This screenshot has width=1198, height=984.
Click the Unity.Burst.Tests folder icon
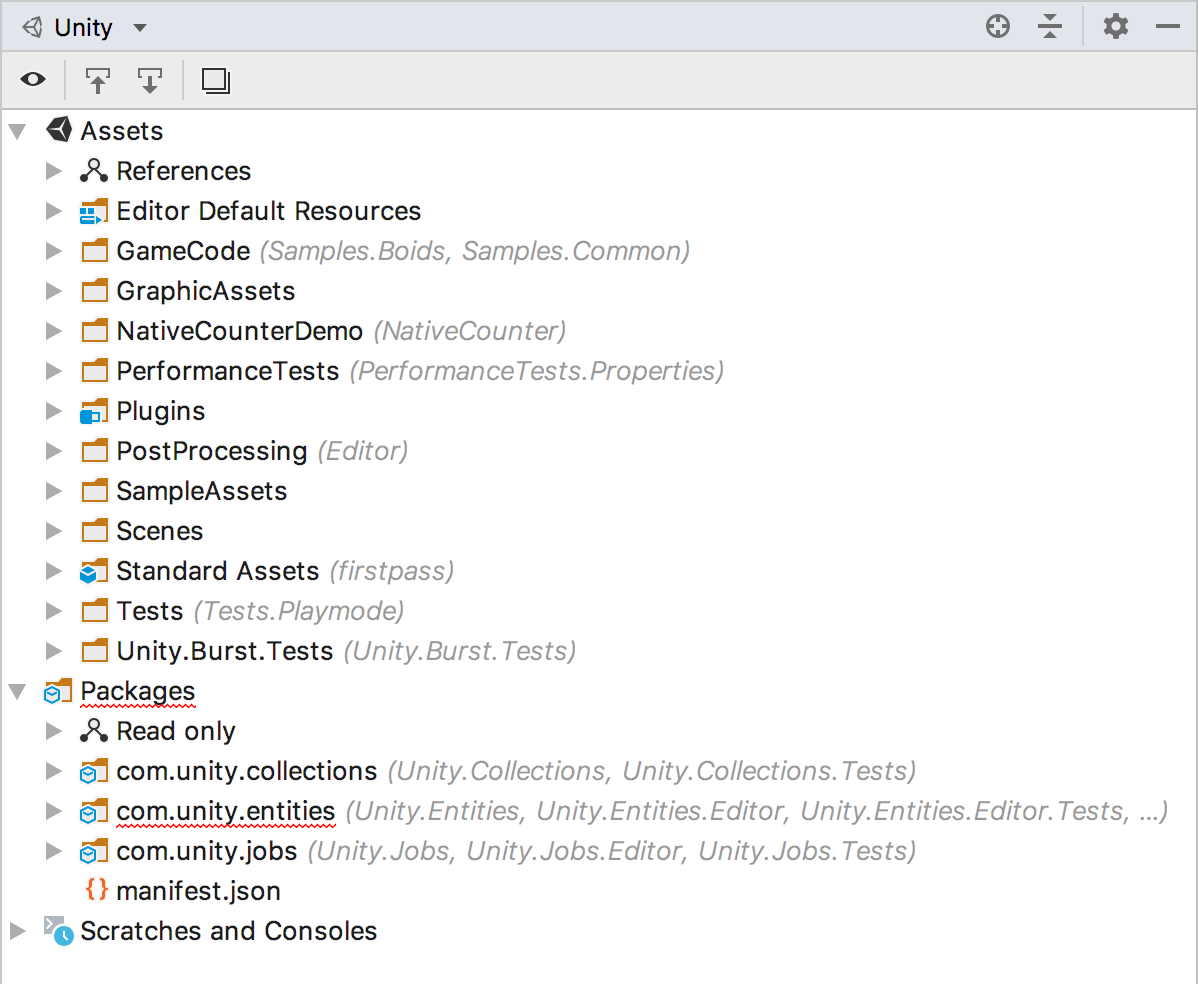point(94,651)
